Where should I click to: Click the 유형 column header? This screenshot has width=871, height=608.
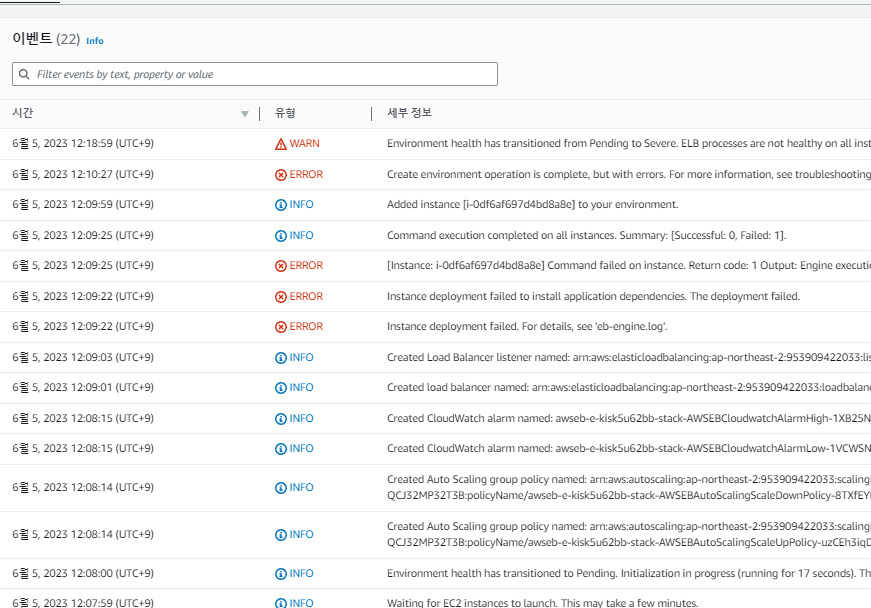click(285, 113)
